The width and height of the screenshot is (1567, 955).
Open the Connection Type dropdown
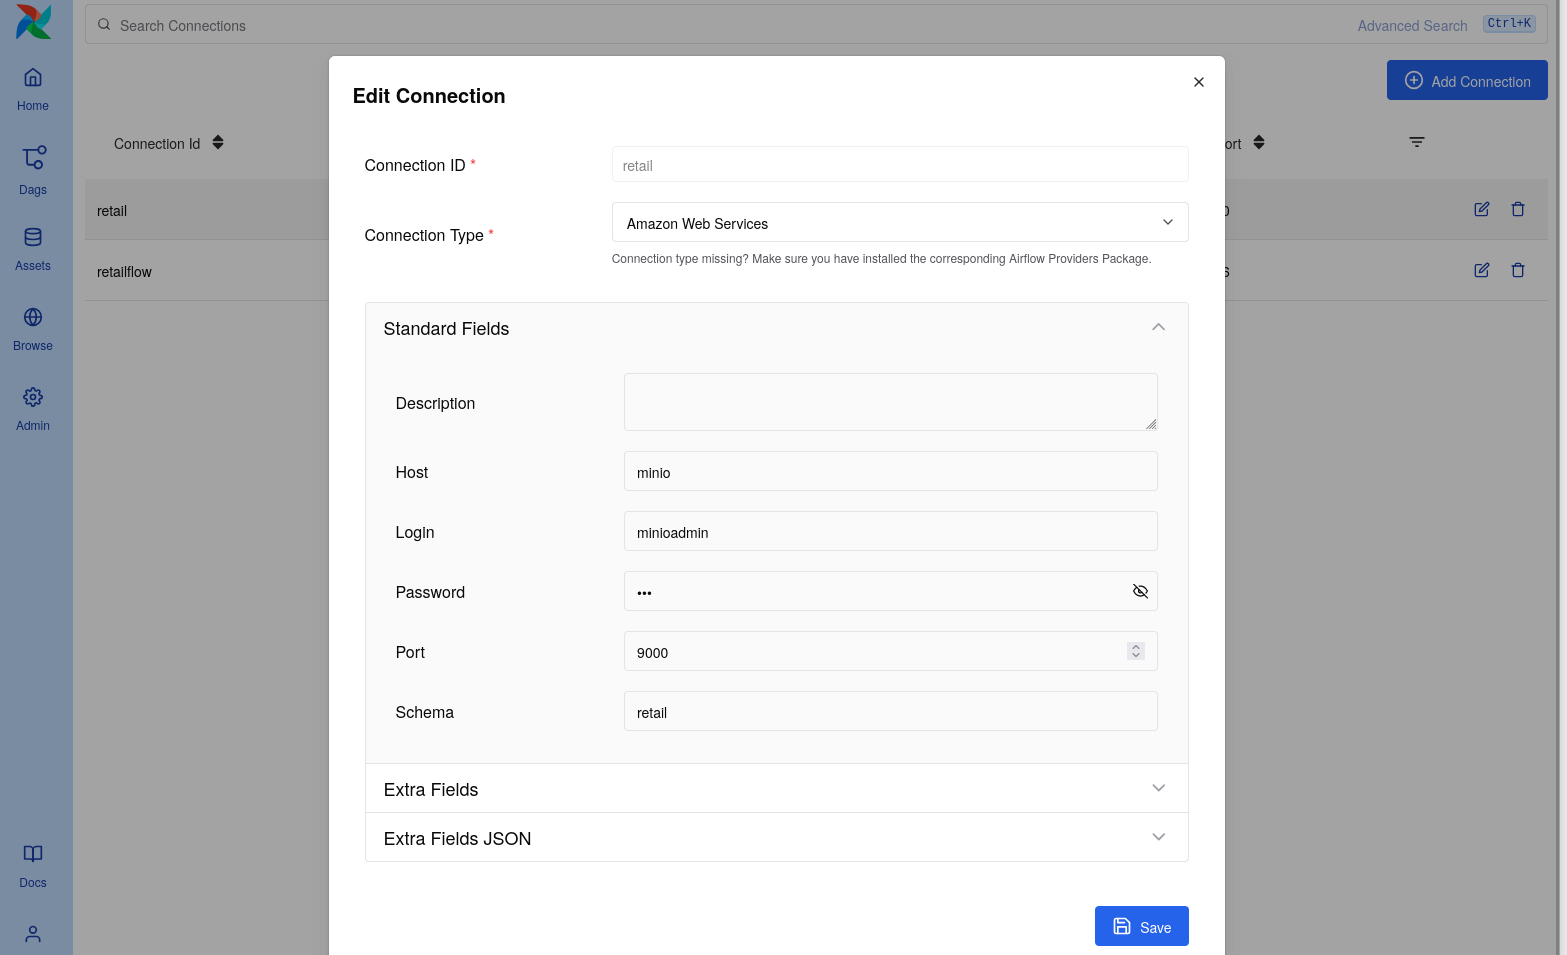point(900,222)
